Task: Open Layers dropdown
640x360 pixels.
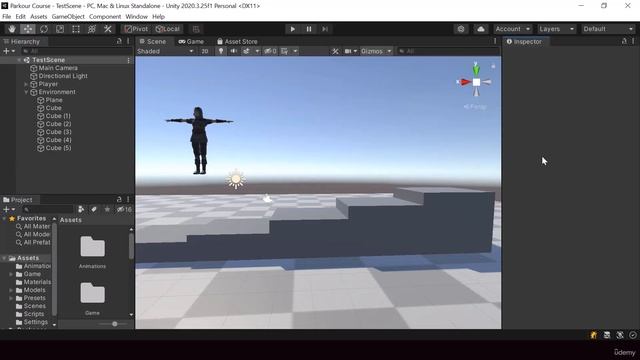Action: (x=557, y=29)
